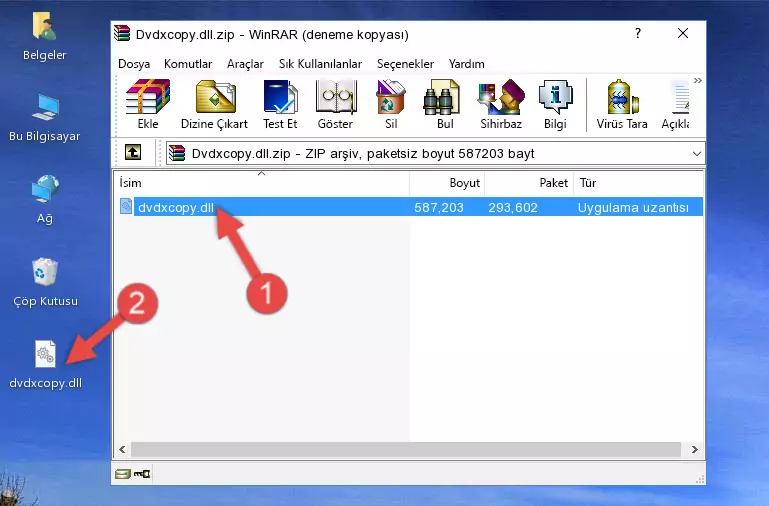
Task: Sort by İsim column header
Action: [262, 183]
